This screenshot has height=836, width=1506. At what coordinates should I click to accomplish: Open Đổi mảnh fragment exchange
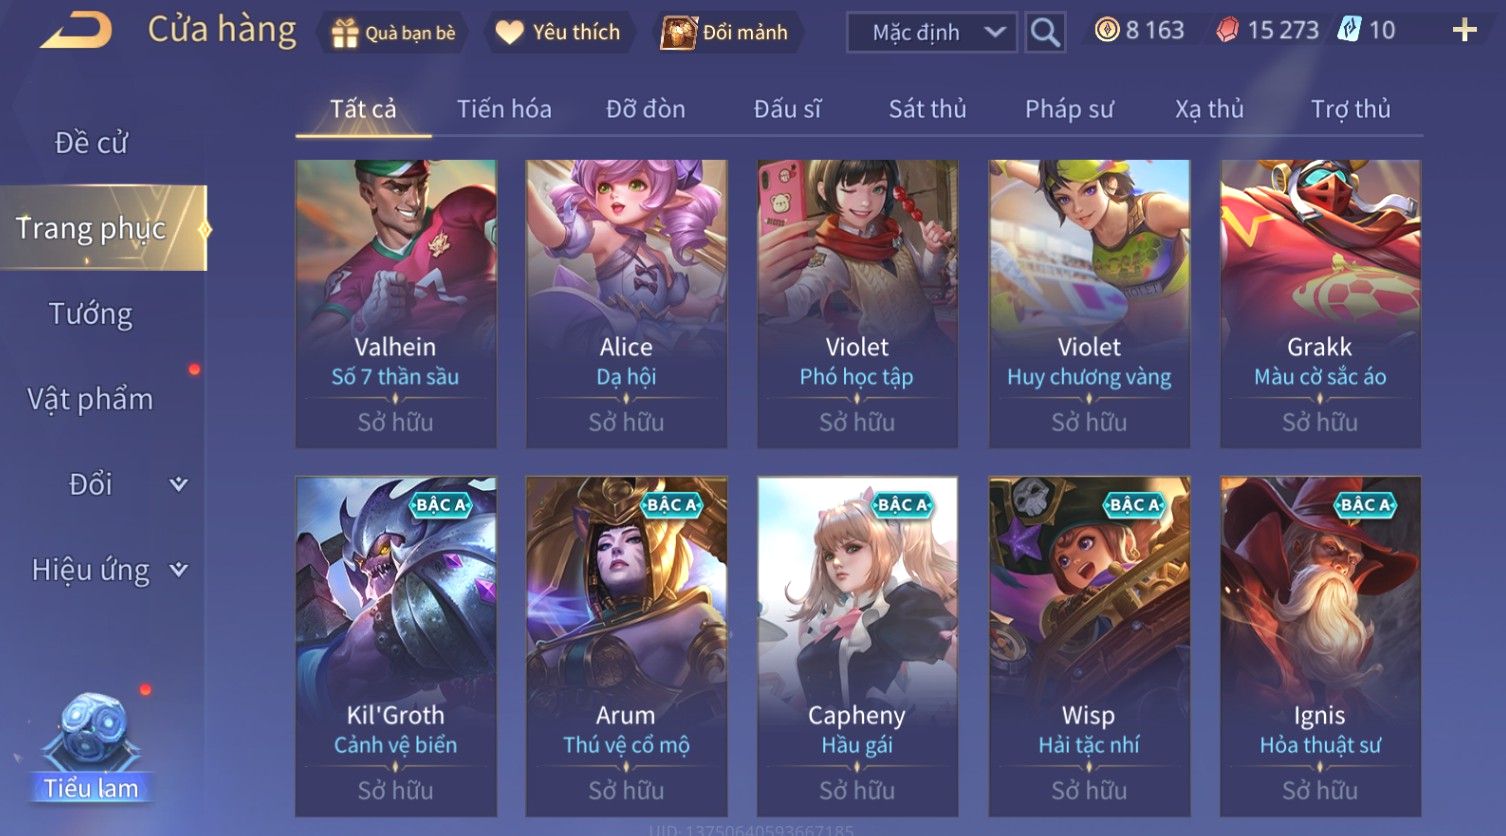click(x=678, y=33)
